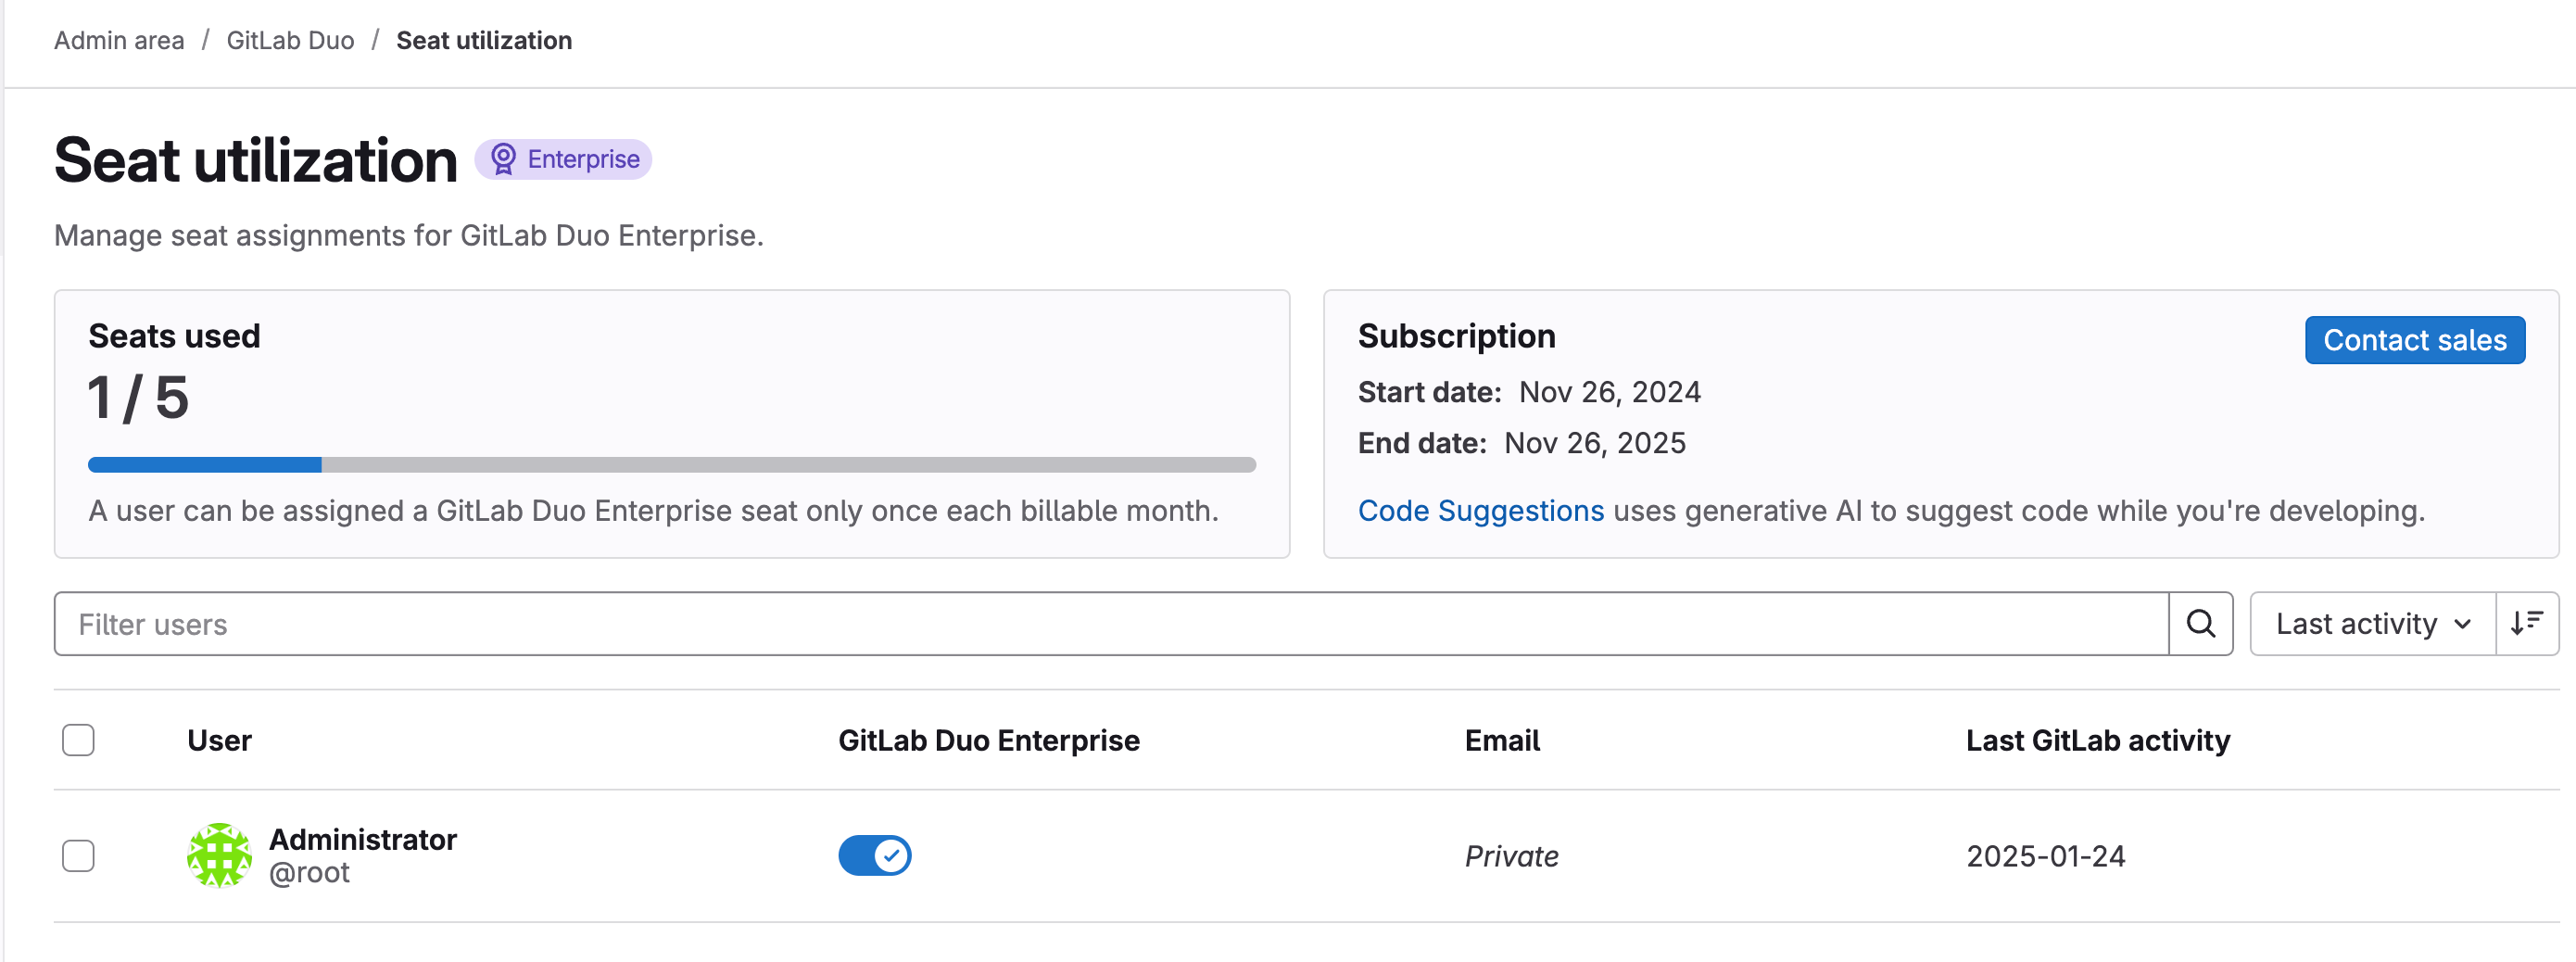Open the Code Suggestions link
2576x962 pixels.
click(1480, 511)
